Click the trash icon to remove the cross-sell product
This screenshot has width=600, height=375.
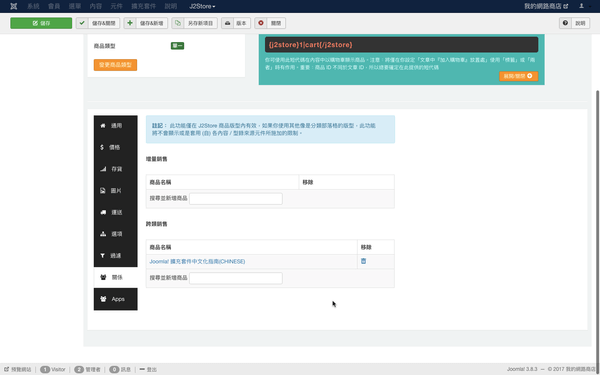[x=364, y=261]
